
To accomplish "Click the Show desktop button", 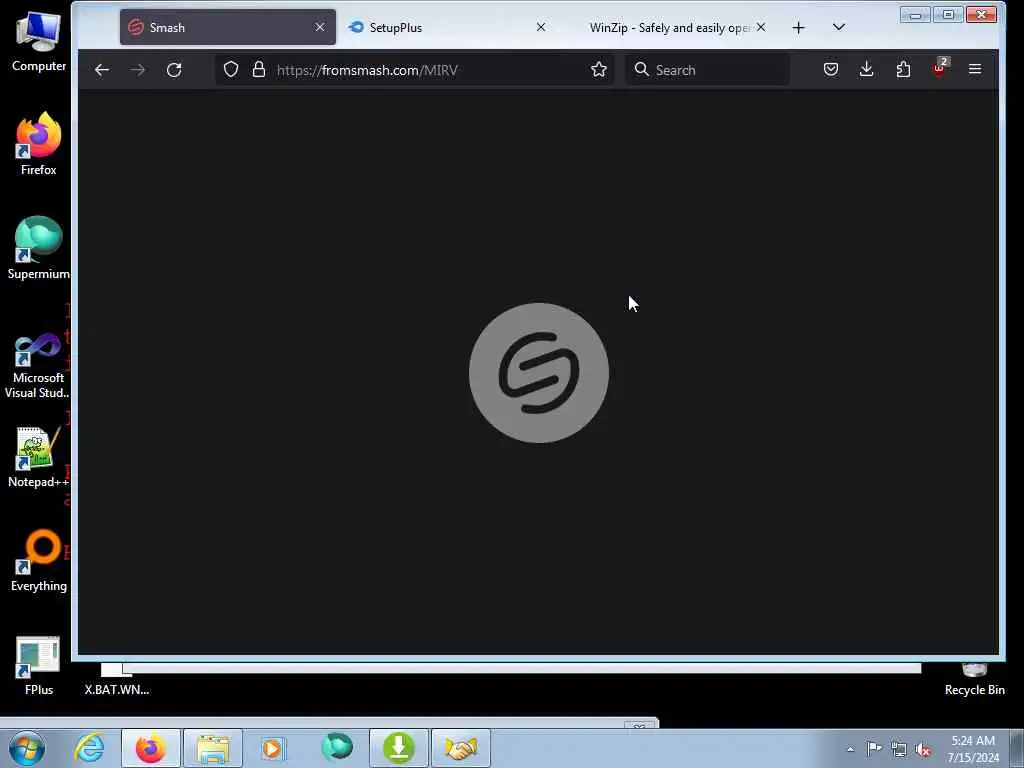I will pos(1017,749).
